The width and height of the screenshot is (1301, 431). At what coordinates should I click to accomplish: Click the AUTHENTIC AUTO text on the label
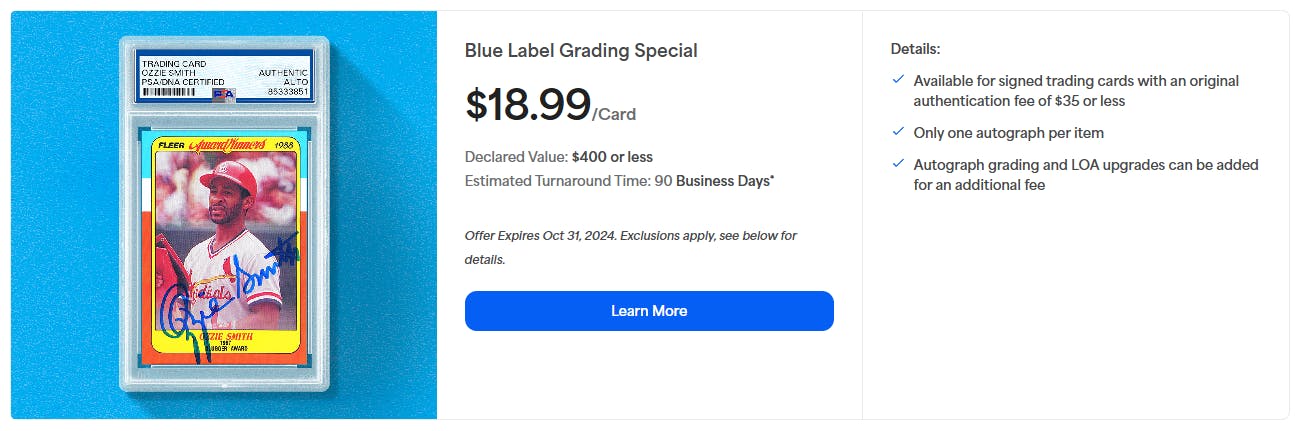[285, 76]
